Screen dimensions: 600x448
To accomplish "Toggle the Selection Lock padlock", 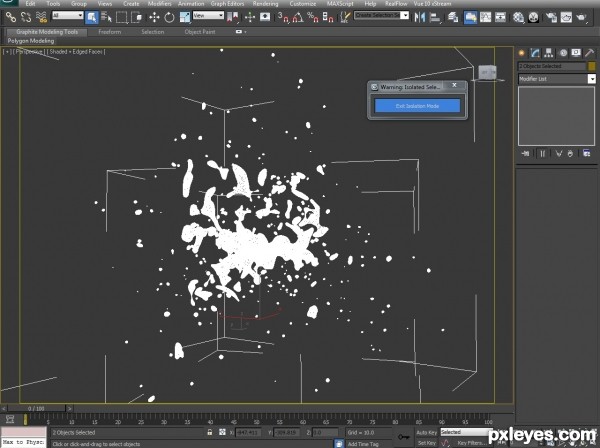I will pos(210,432).
